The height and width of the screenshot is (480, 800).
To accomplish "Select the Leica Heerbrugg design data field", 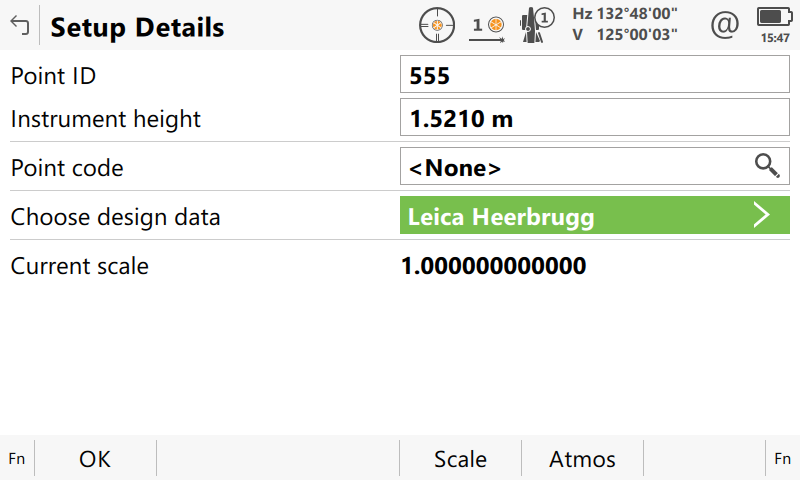I will [575, 216].
